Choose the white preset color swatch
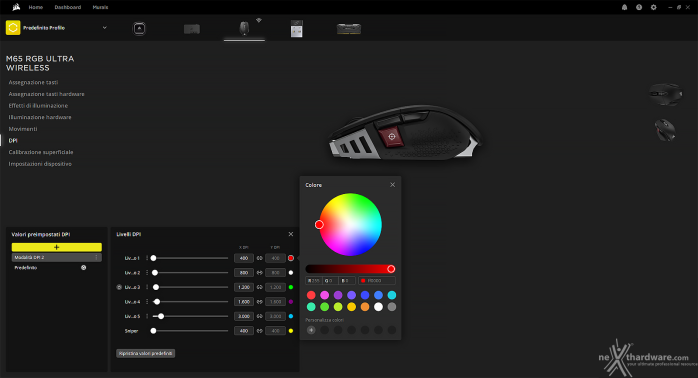 [378, 307]
